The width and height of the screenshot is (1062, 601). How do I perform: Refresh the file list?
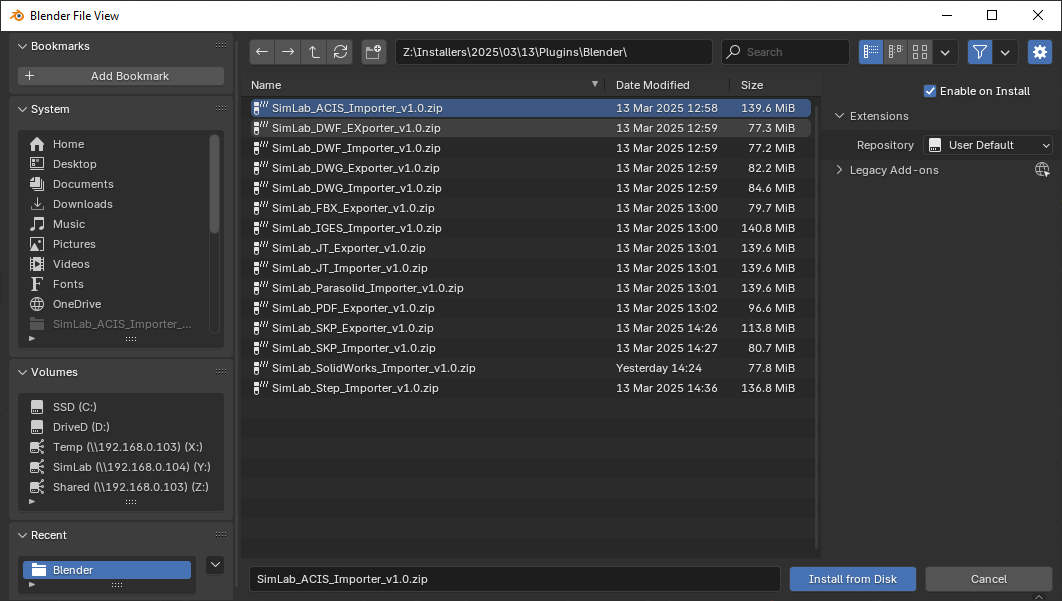340,52
